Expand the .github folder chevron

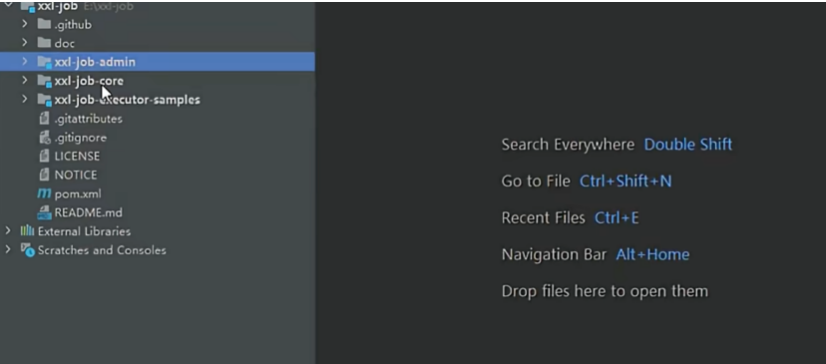(24, 24)
